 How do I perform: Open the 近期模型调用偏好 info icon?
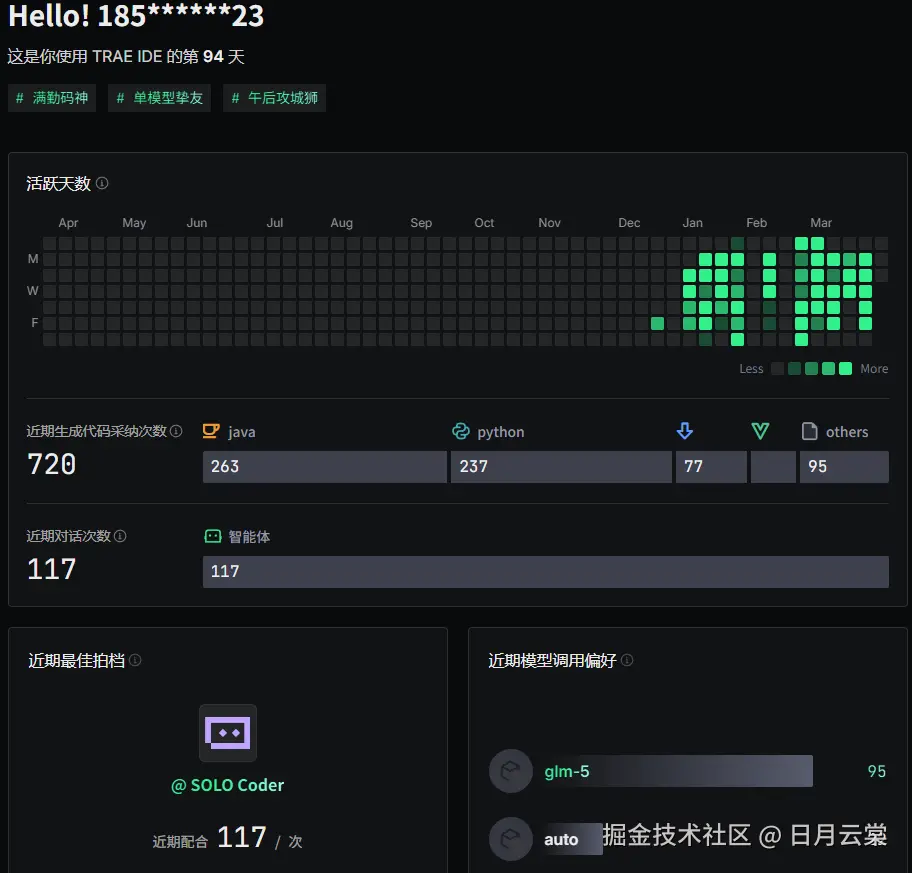point(627,660)
